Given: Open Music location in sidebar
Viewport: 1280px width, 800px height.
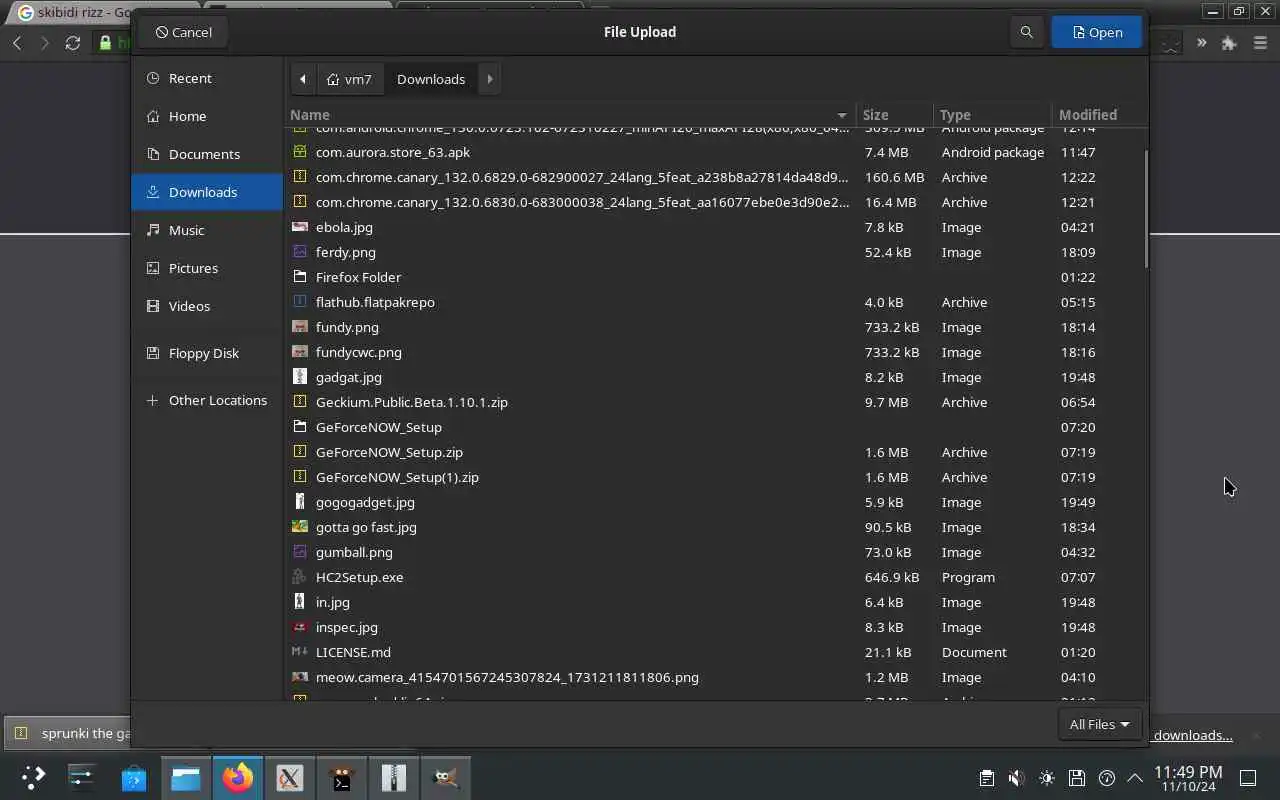Looking at the screenshot, I should point(207,230).
